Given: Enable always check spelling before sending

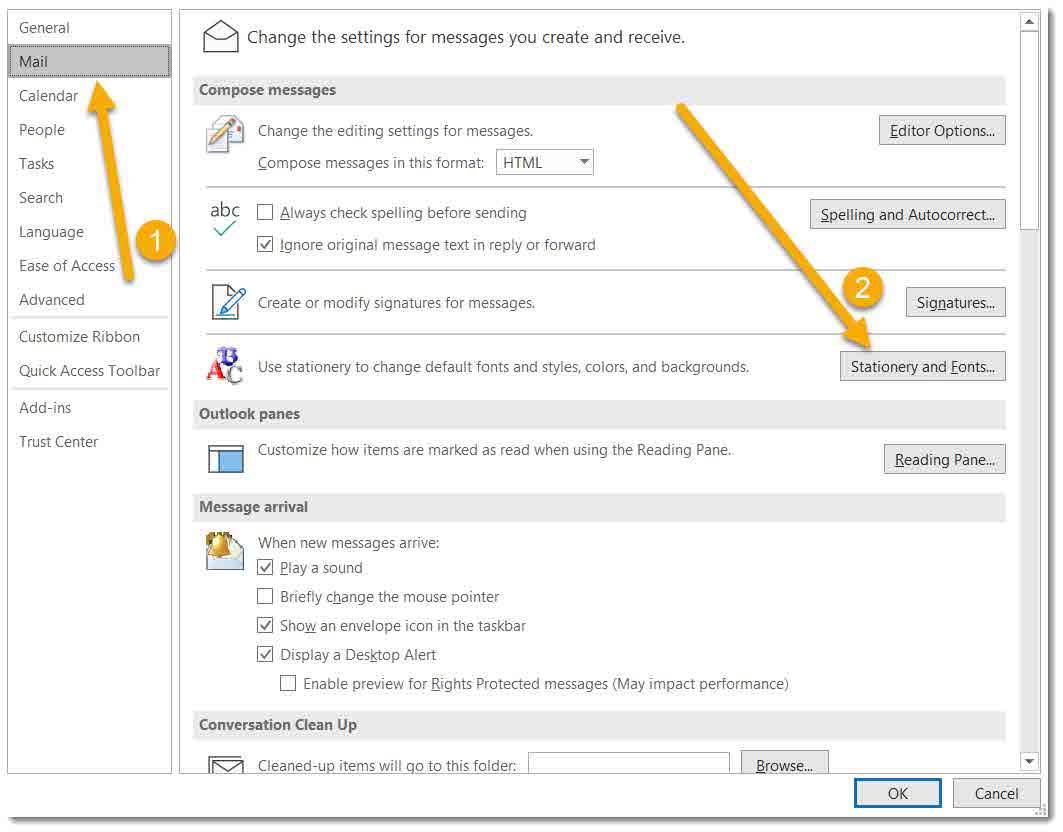Looking at the screenshot, I should (265, 213).
